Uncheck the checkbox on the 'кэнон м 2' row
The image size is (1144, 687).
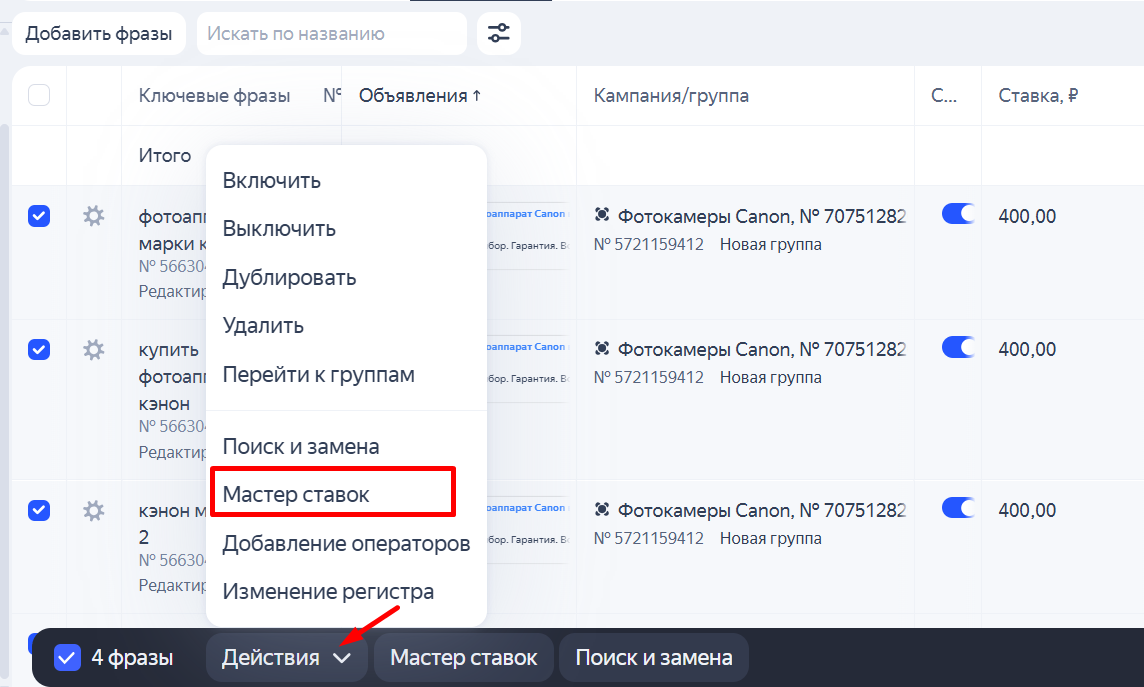(38, 511)
